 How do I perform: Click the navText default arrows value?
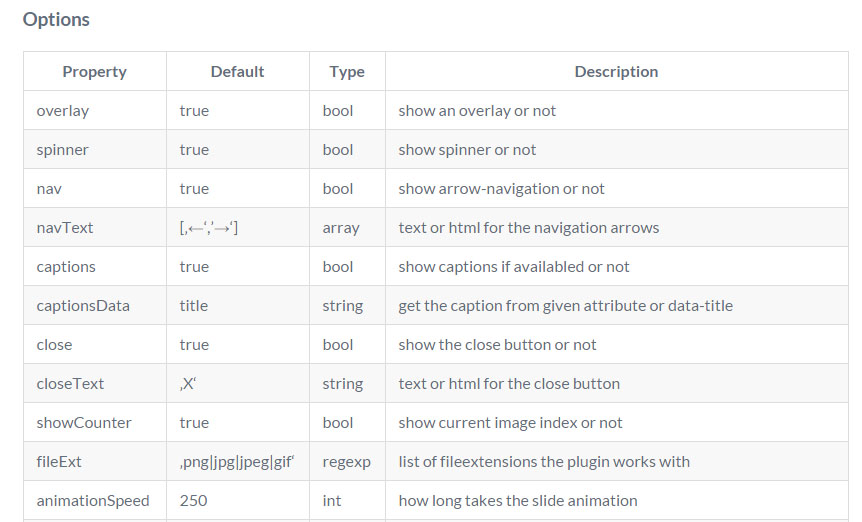tap(209, 227)
